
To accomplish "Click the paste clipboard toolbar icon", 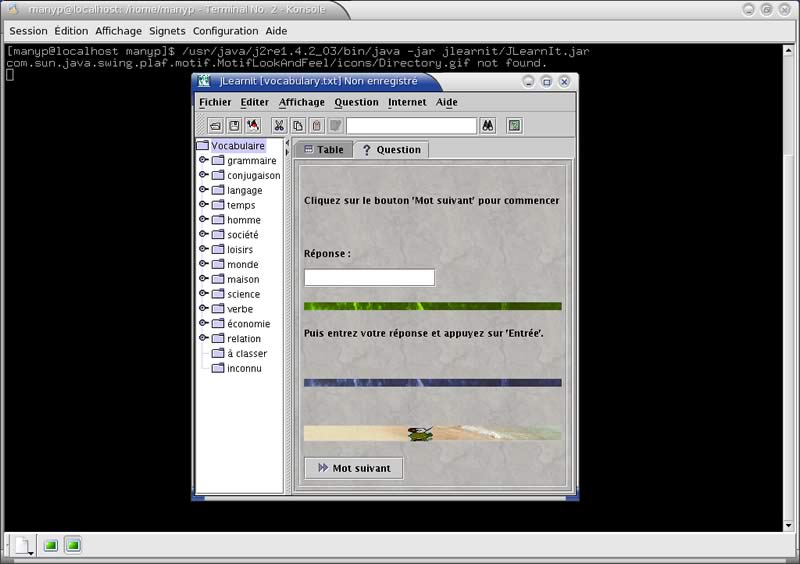I will pos(316,126).
